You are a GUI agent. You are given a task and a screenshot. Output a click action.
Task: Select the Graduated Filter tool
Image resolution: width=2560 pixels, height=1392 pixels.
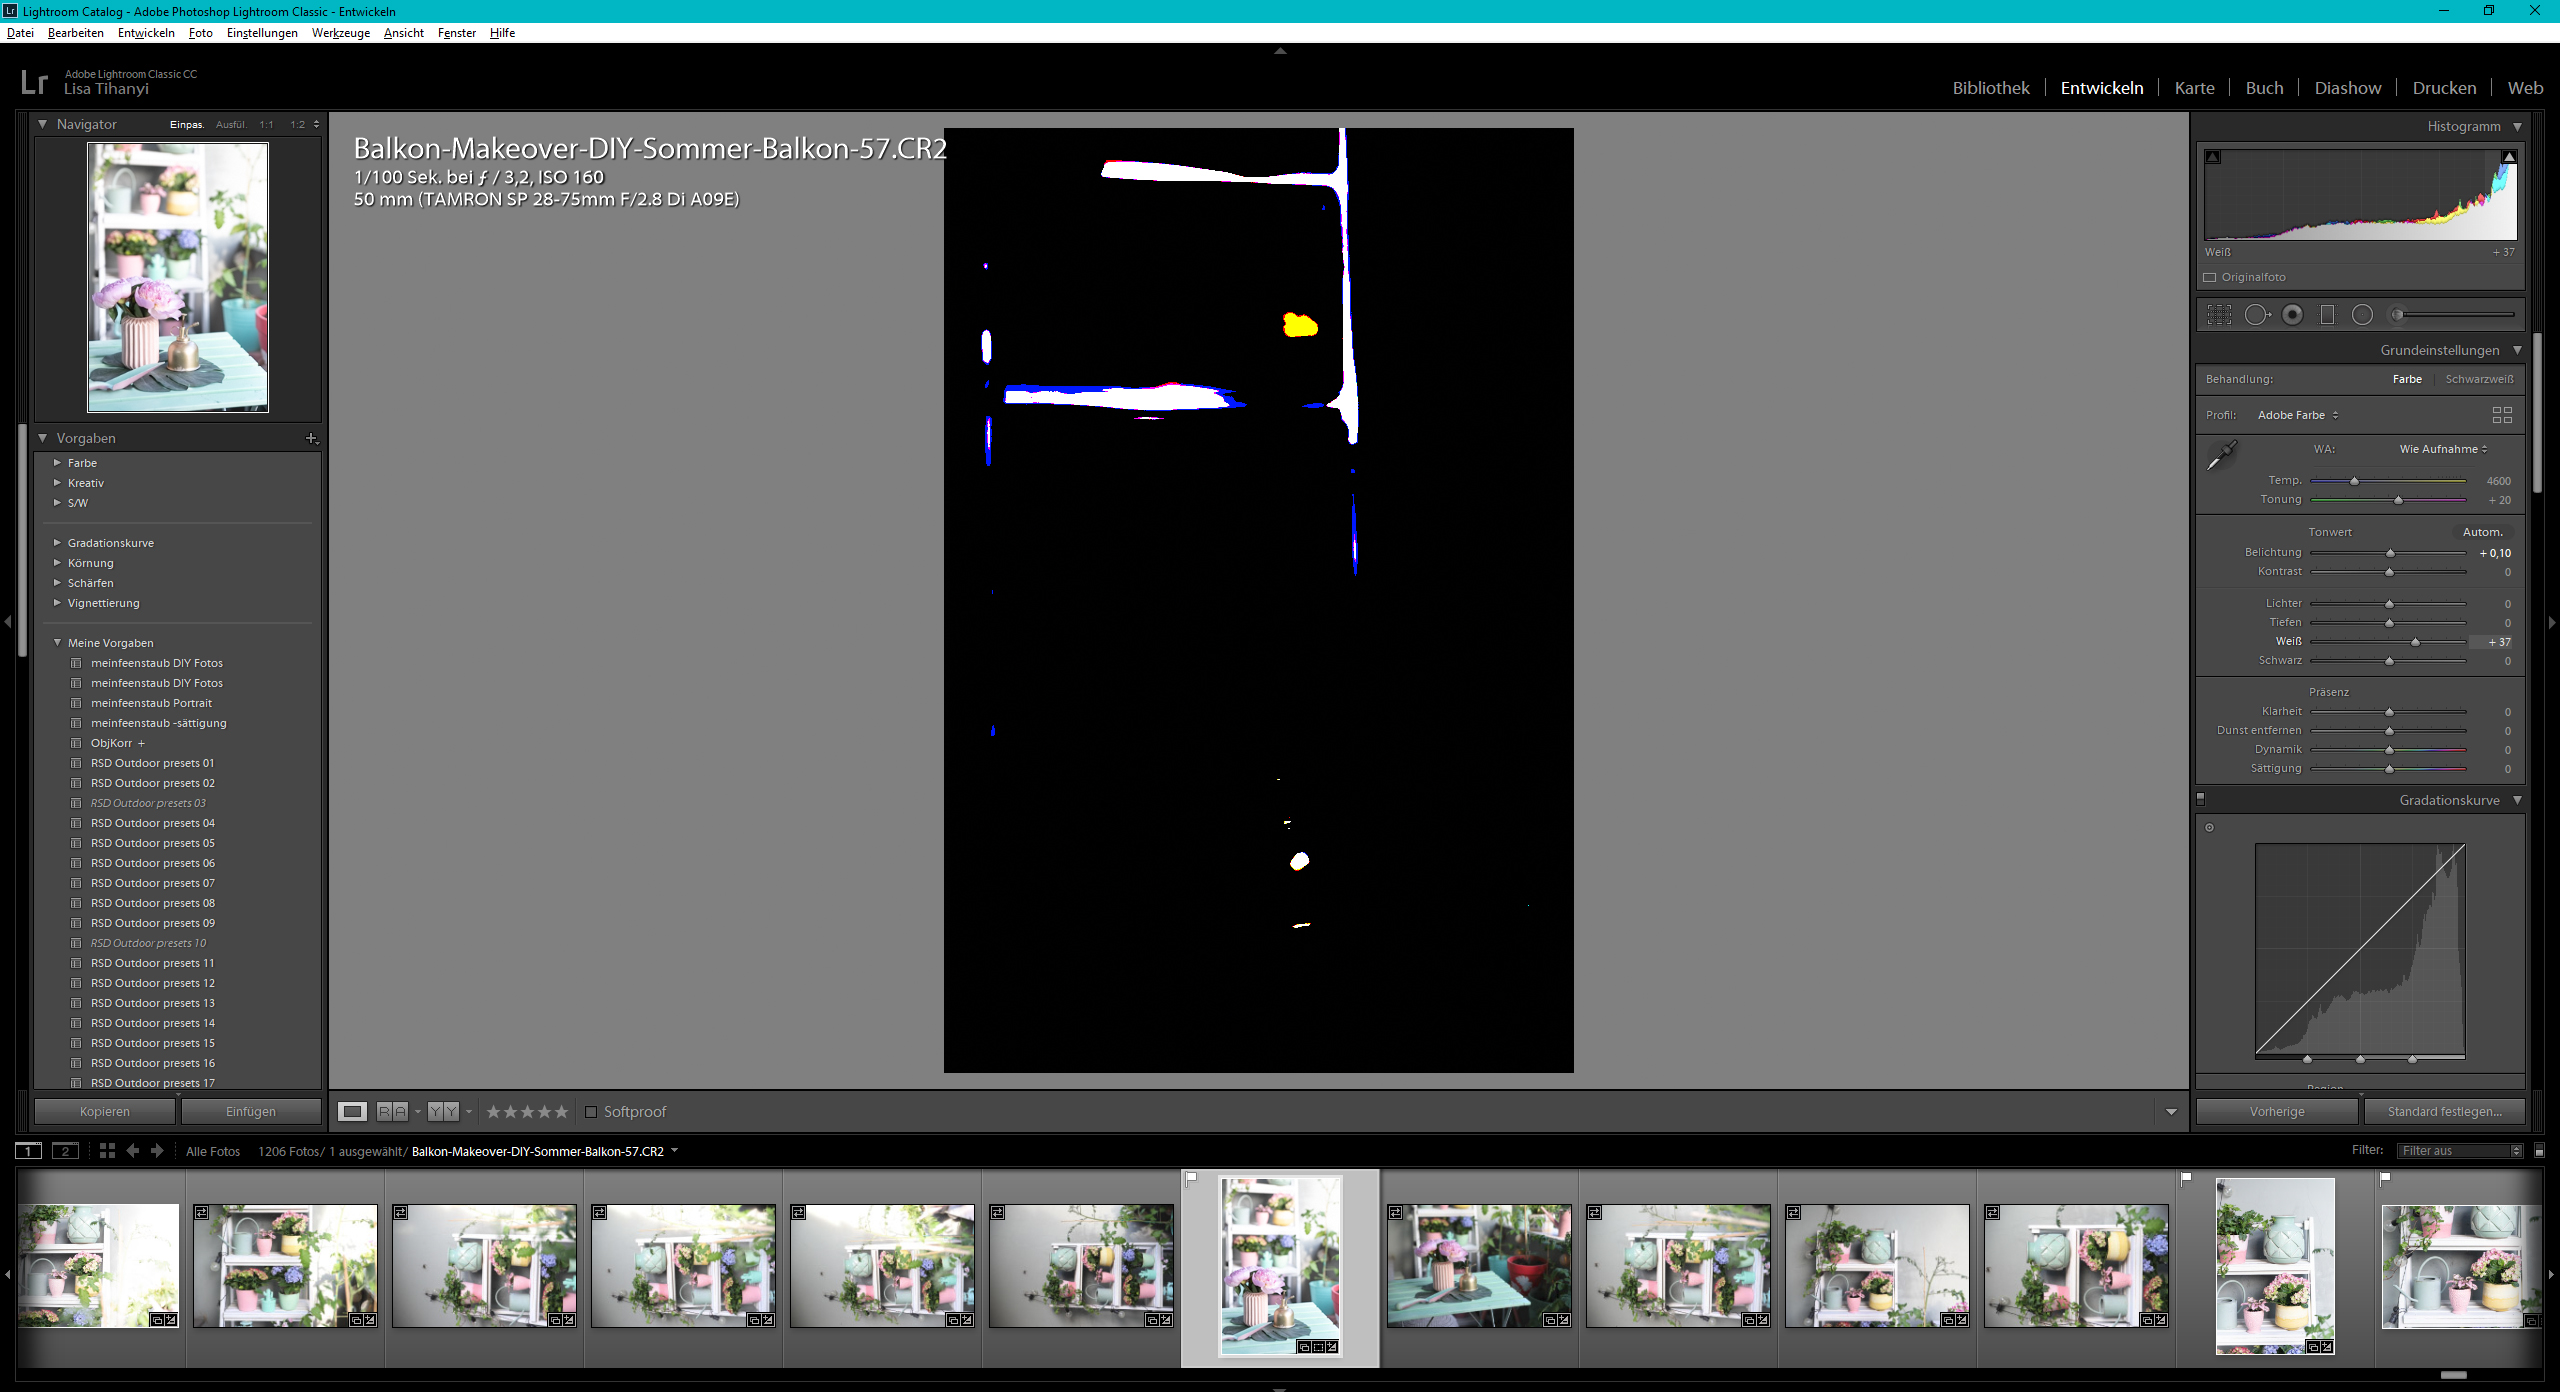2327,315
